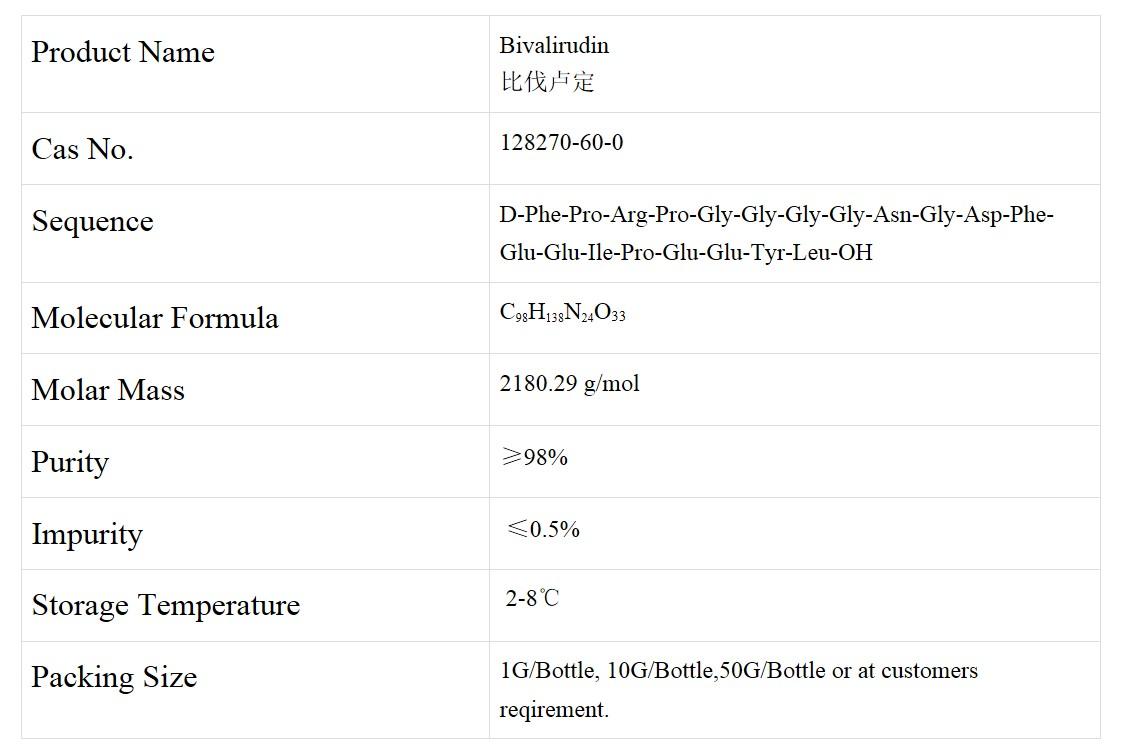Click the sequence line ending in Leu-OH
The image size is (1127, 756).
(686, 252)
